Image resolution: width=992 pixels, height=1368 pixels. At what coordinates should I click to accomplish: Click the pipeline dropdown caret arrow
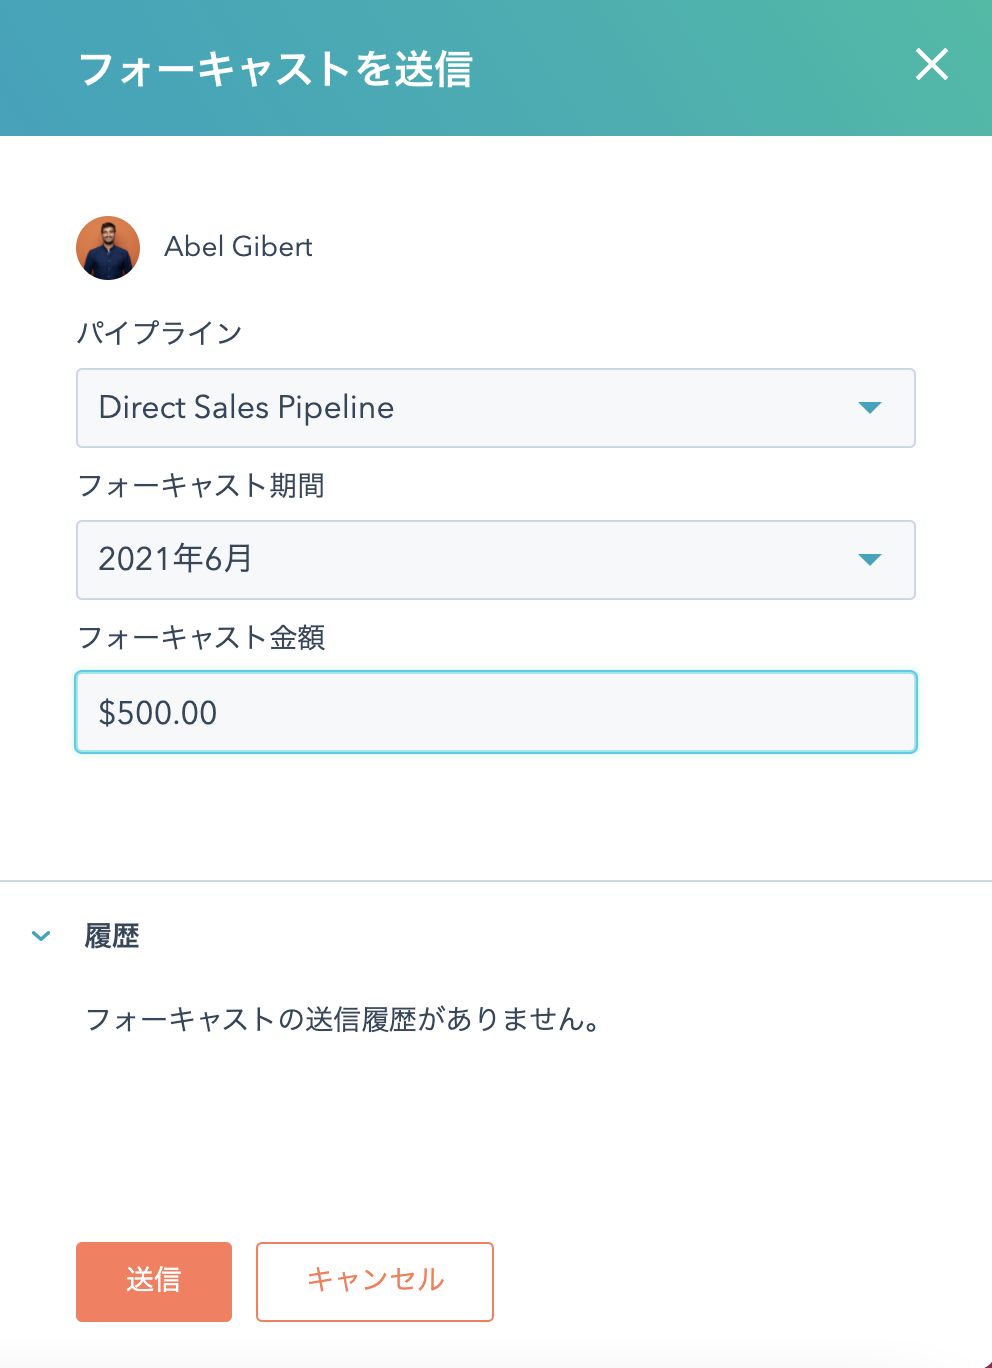[x=870, y=408]
